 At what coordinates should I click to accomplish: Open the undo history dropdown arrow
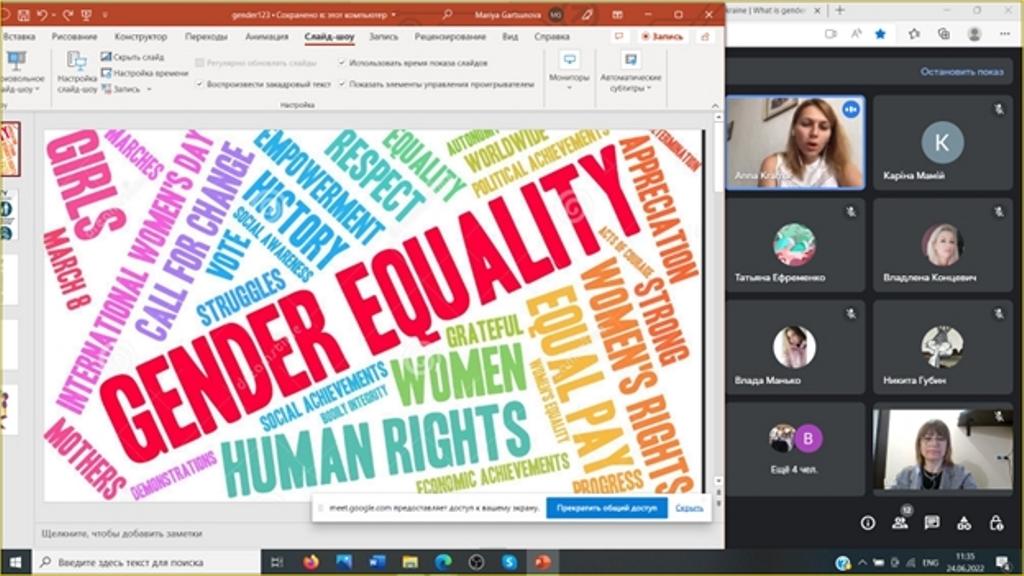click(x=52, y=14)
